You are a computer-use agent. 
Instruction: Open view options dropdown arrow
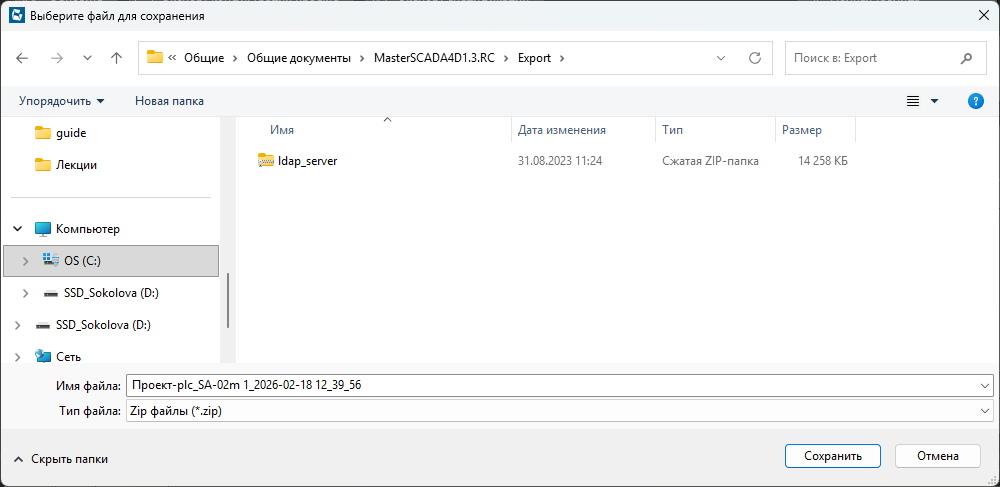[x=935, y=101]
